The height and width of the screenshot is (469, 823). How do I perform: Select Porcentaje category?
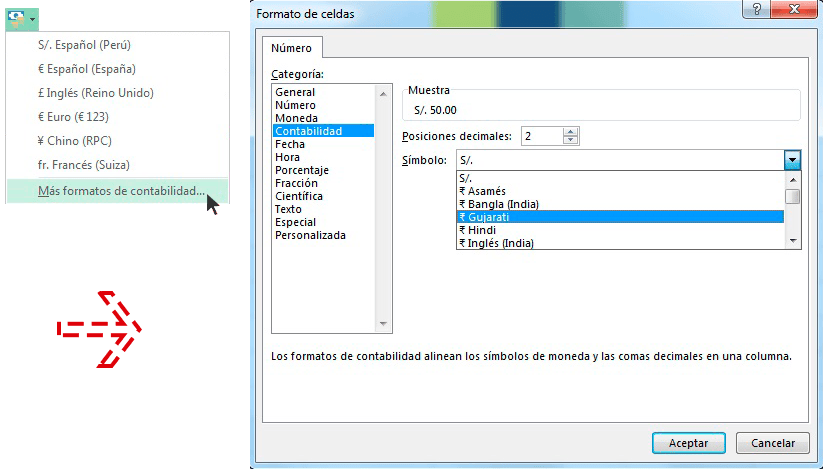(x=323, y=170)
